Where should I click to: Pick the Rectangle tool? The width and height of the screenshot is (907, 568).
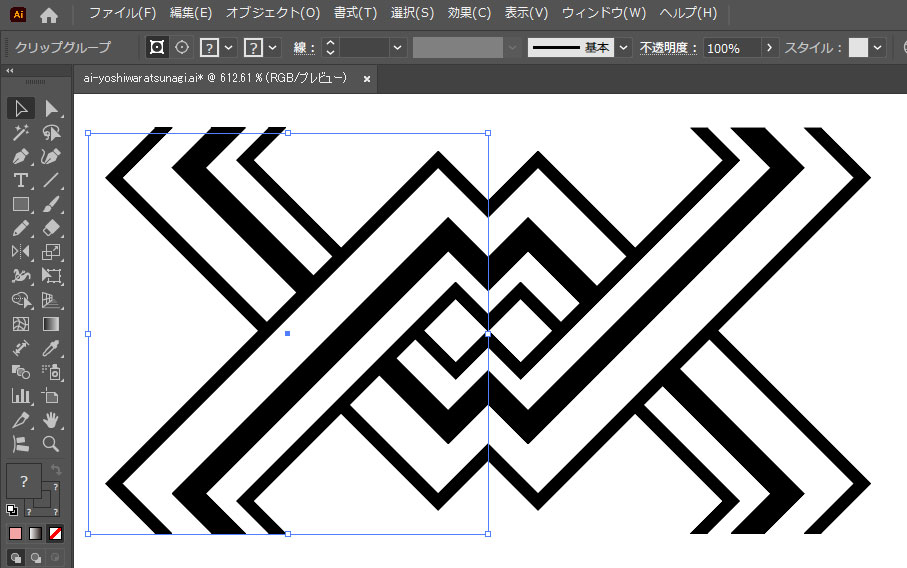20,205
